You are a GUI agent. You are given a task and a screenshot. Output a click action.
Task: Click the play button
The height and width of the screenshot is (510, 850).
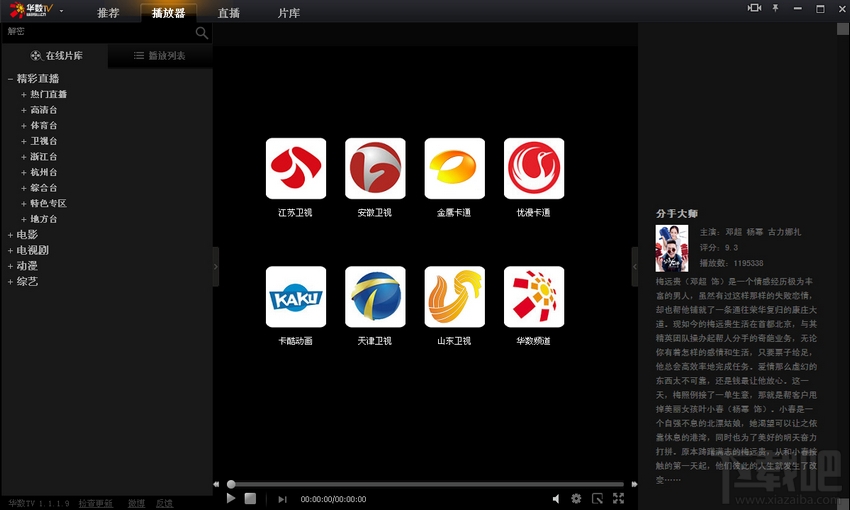[231, 499]
